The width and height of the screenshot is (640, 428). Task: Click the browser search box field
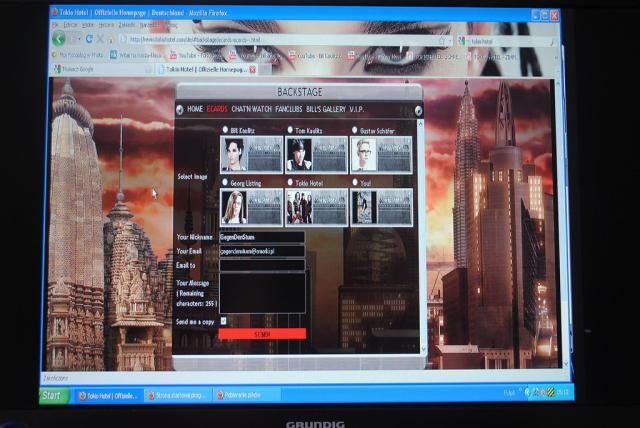click(x=508, y=41)
